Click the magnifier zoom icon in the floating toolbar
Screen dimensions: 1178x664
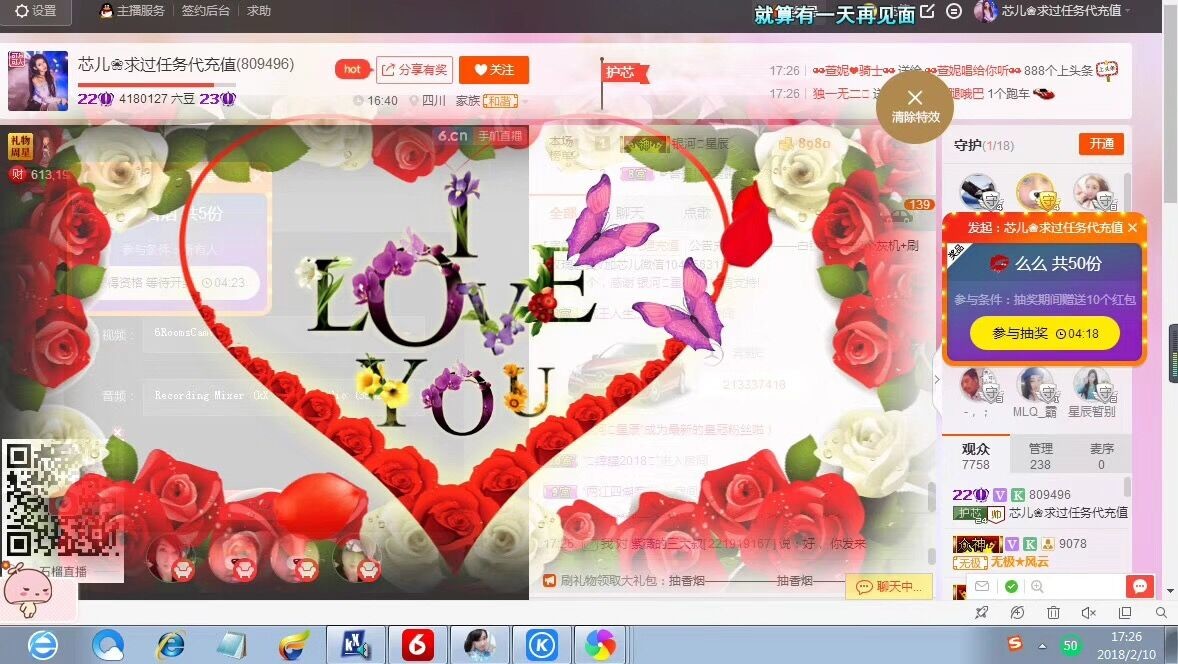(1037, 586)
